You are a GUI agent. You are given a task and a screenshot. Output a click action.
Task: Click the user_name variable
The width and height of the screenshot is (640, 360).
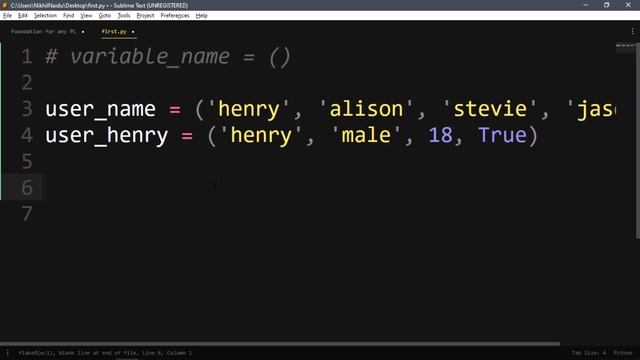(x=100, y=109)
